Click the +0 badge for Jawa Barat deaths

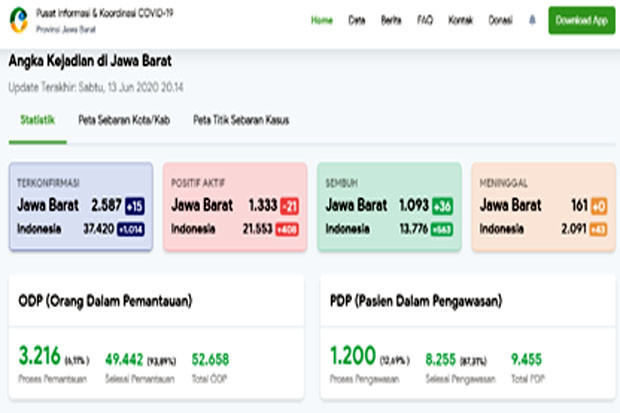pos(599,206)
